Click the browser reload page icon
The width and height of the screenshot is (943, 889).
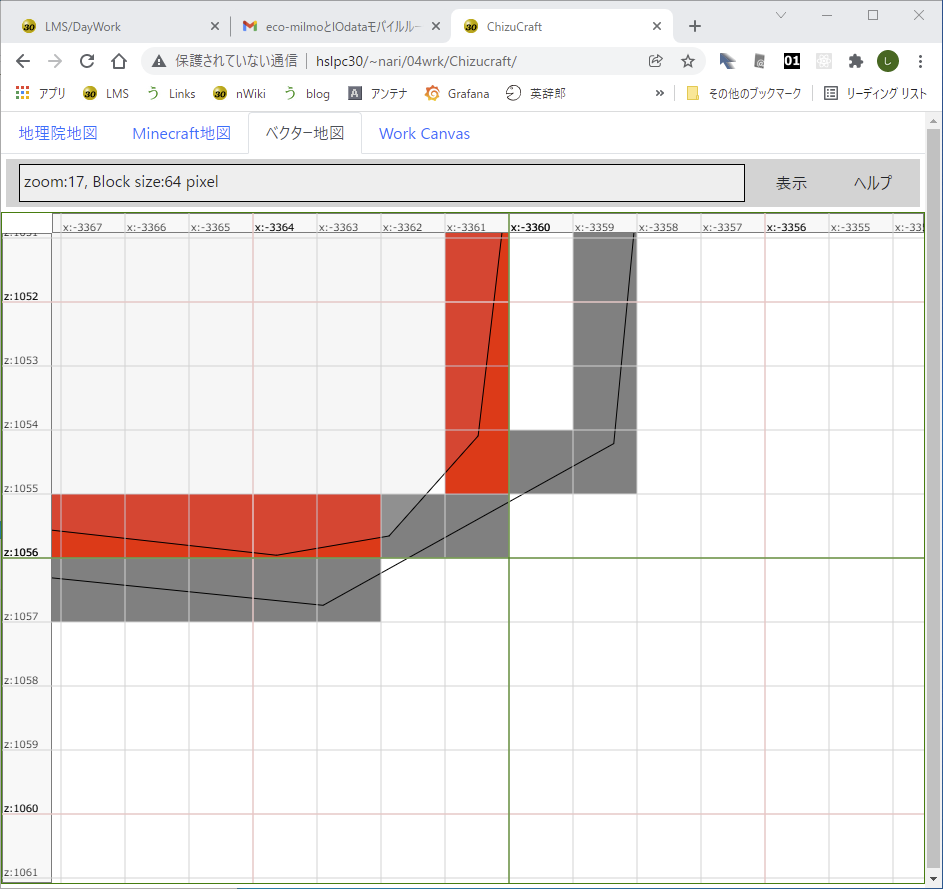click(x=87, y=61)
